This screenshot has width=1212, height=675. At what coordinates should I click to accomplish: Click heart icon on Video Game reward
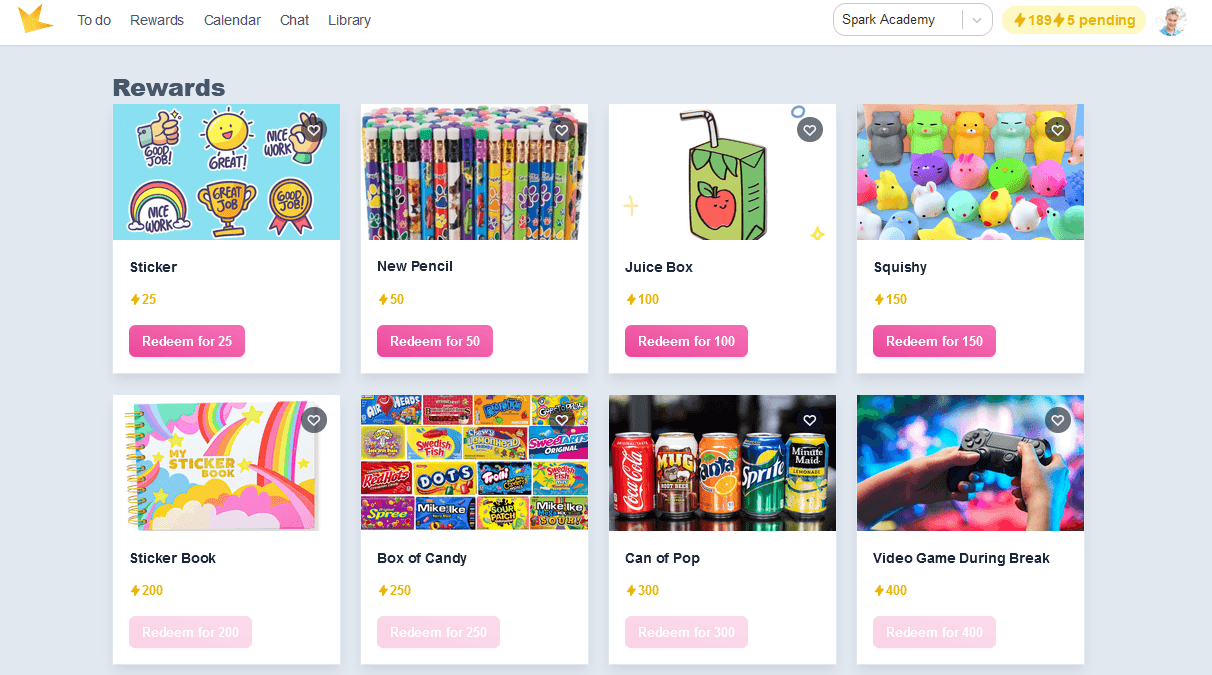coord(1058,421)
